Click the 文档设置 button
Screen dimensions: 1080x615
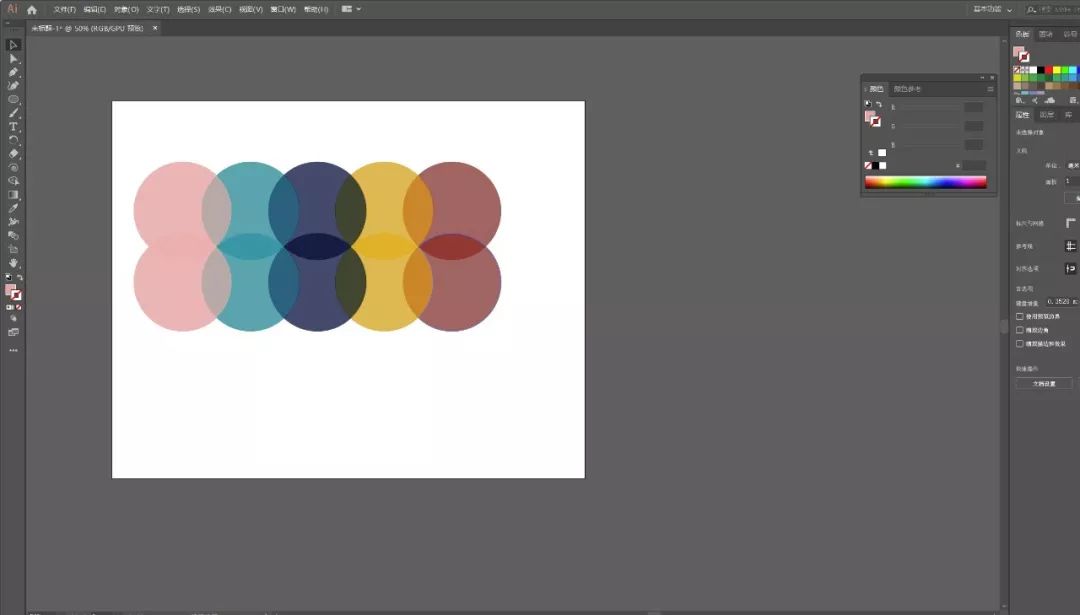1044,383
